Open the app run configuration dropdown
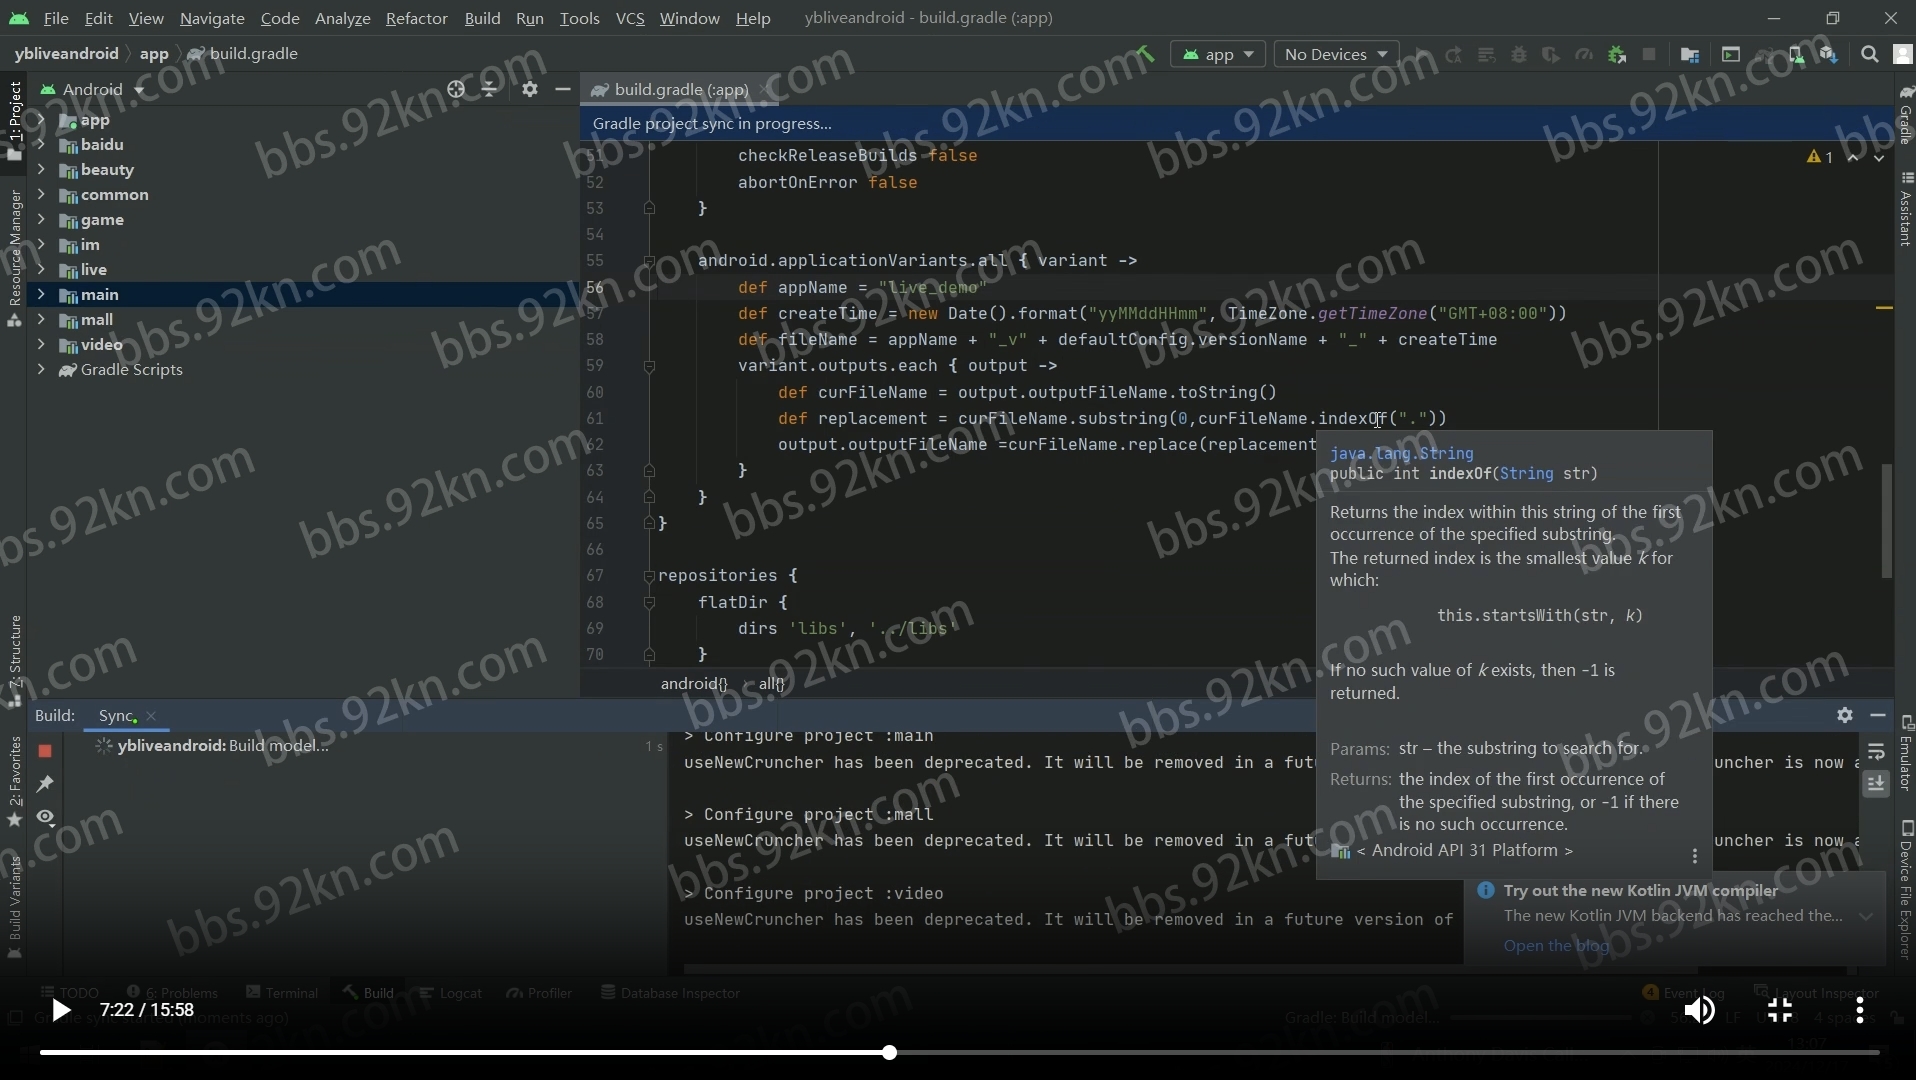The width and height of the screenshot is (1916, 1080). [1218, 54]
